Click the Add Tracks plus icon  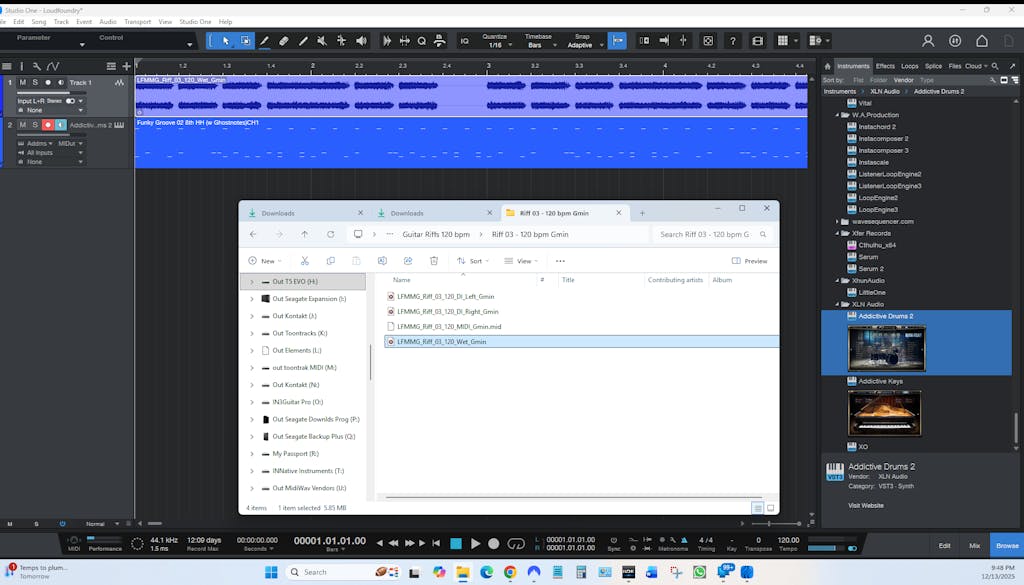pos(126,66)
